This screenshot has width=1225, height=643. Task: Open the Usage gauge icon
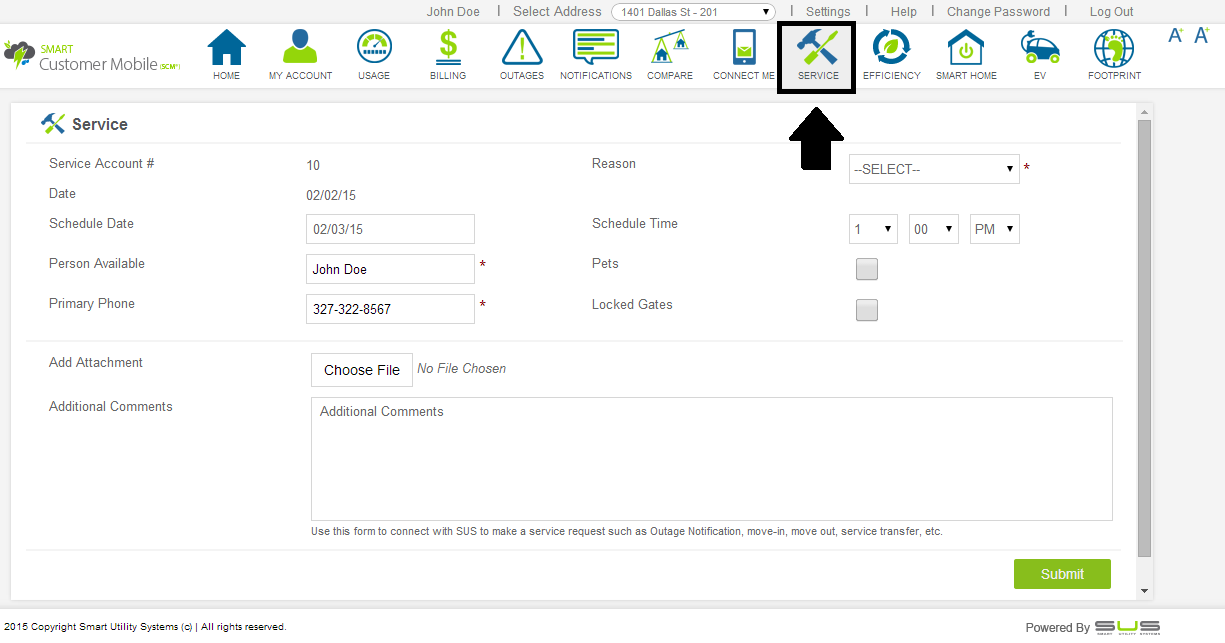point(374,48)
